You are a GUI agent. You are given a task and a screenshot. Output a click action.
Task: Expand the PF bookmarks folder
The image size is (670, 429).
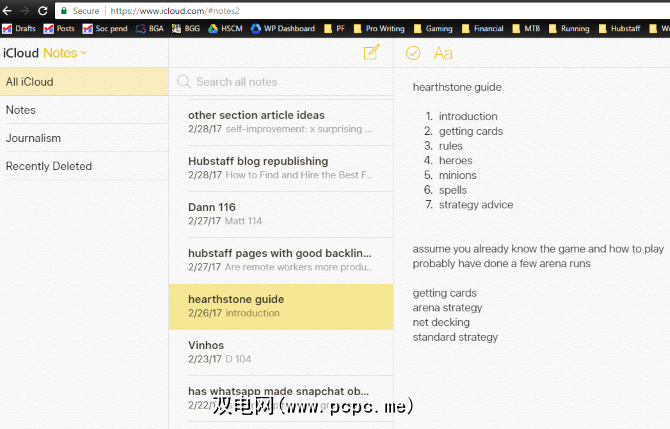[334, 29]
